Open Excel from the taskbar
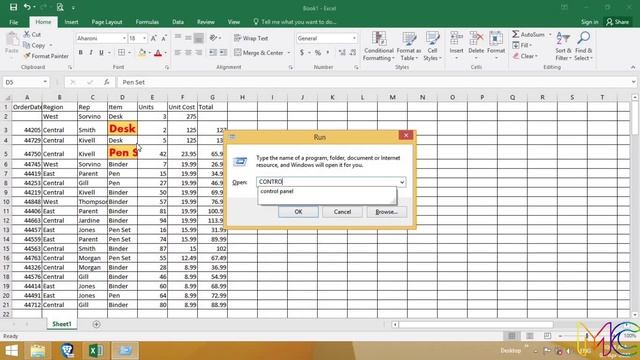Image resolution: width=640 pixels, height=360 pixels. pyautogui.click(x=95, y=351)
